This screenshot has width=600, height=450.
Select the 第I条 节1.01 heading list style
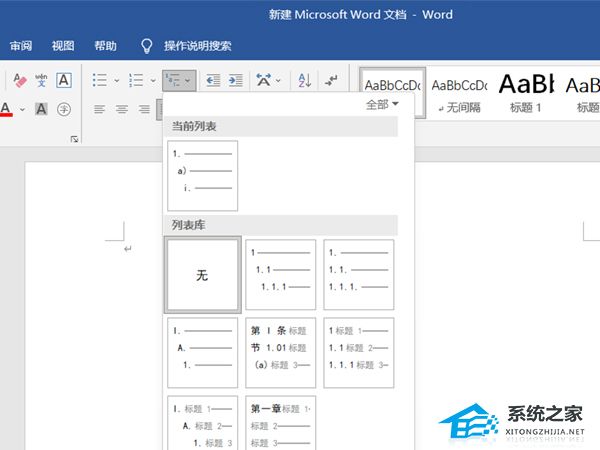click(280, 353)
